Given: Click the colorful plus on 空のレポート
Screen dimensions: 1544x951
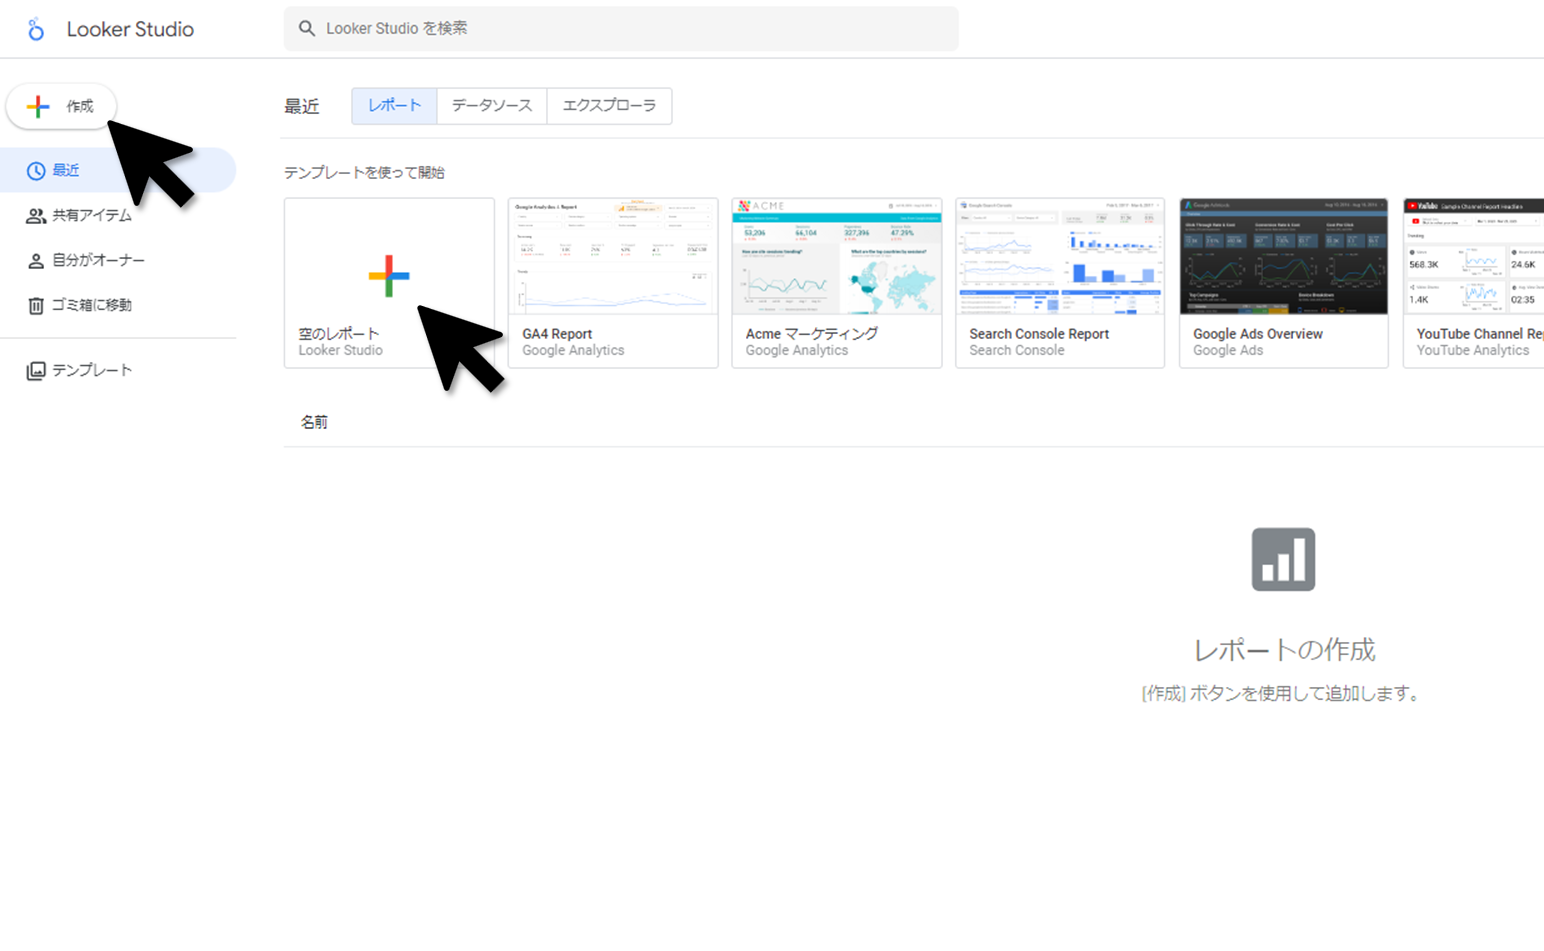Looking at the screenshot, I should (388, 276).
